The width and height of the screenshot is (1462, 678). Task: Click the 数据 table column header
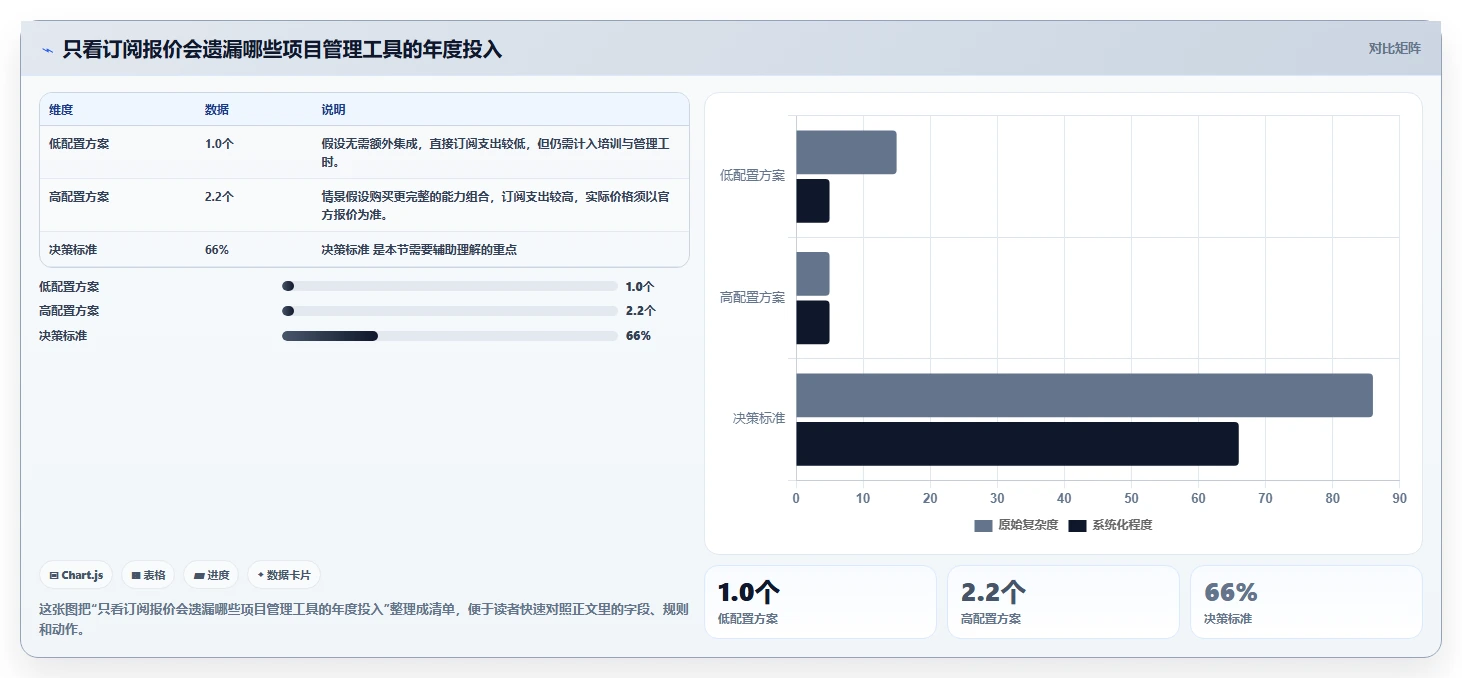(217, 110)
